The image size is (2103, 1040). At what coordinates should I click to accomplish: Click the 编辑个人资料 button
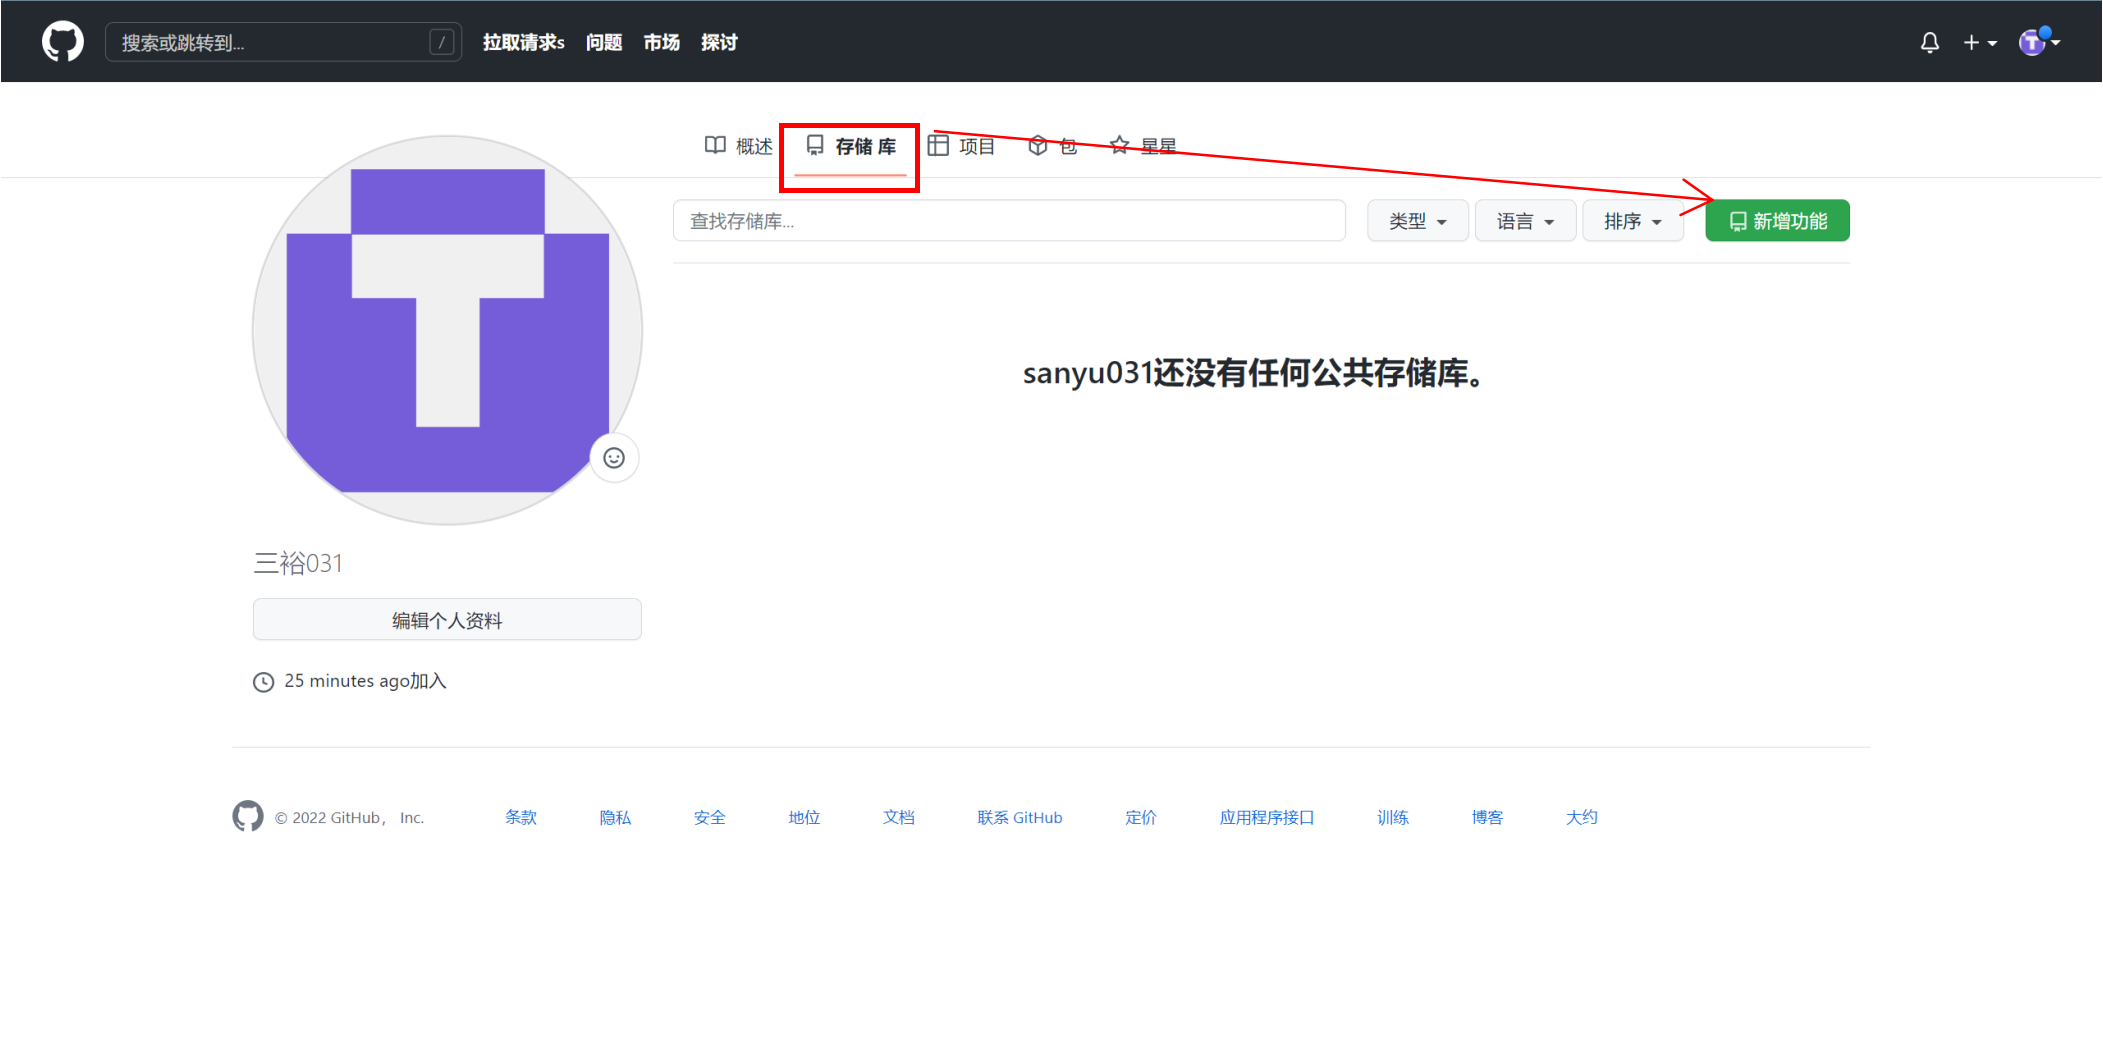[447, 620]
